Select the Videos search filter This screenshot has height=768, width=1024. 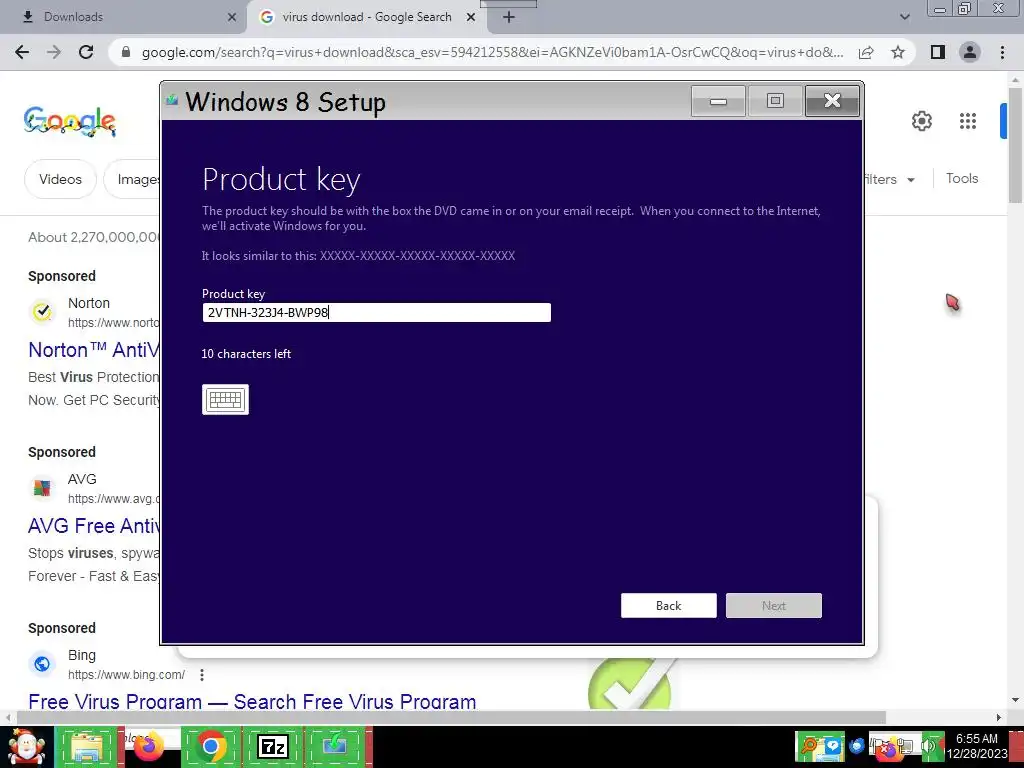(x=60, y=179)
